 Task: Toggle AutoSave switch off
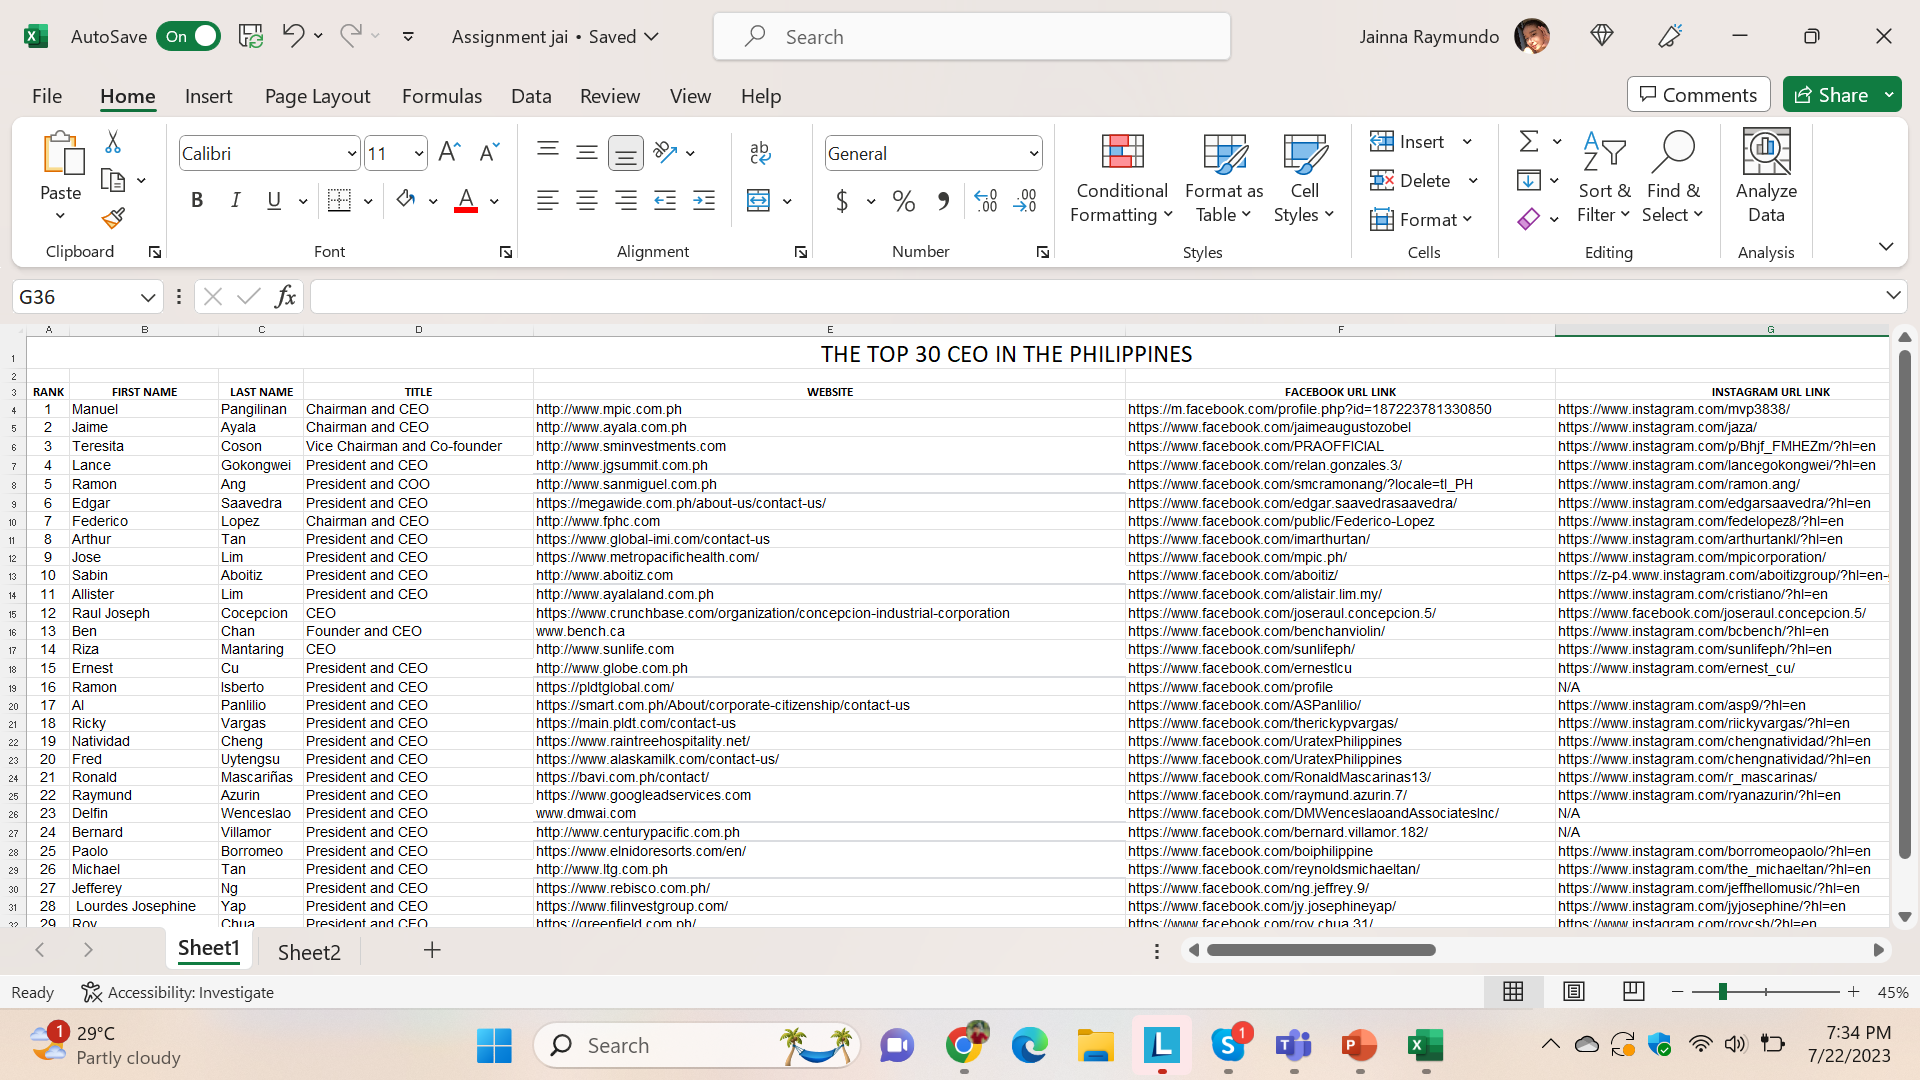pos(188,36)
